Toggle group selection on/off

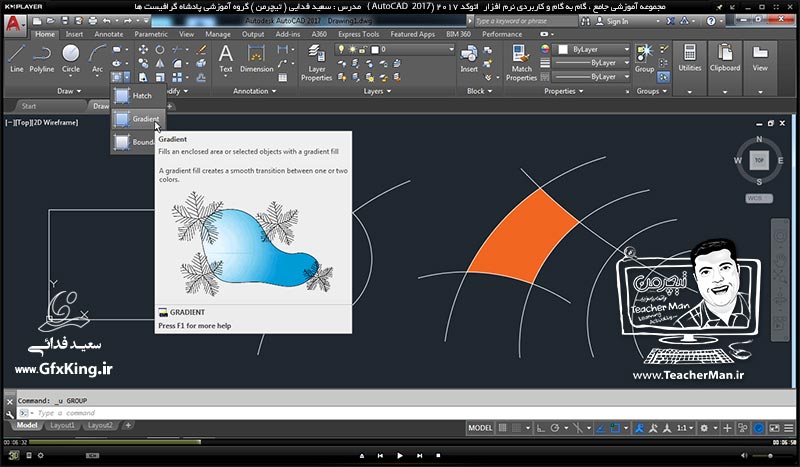tap(663, 77)
